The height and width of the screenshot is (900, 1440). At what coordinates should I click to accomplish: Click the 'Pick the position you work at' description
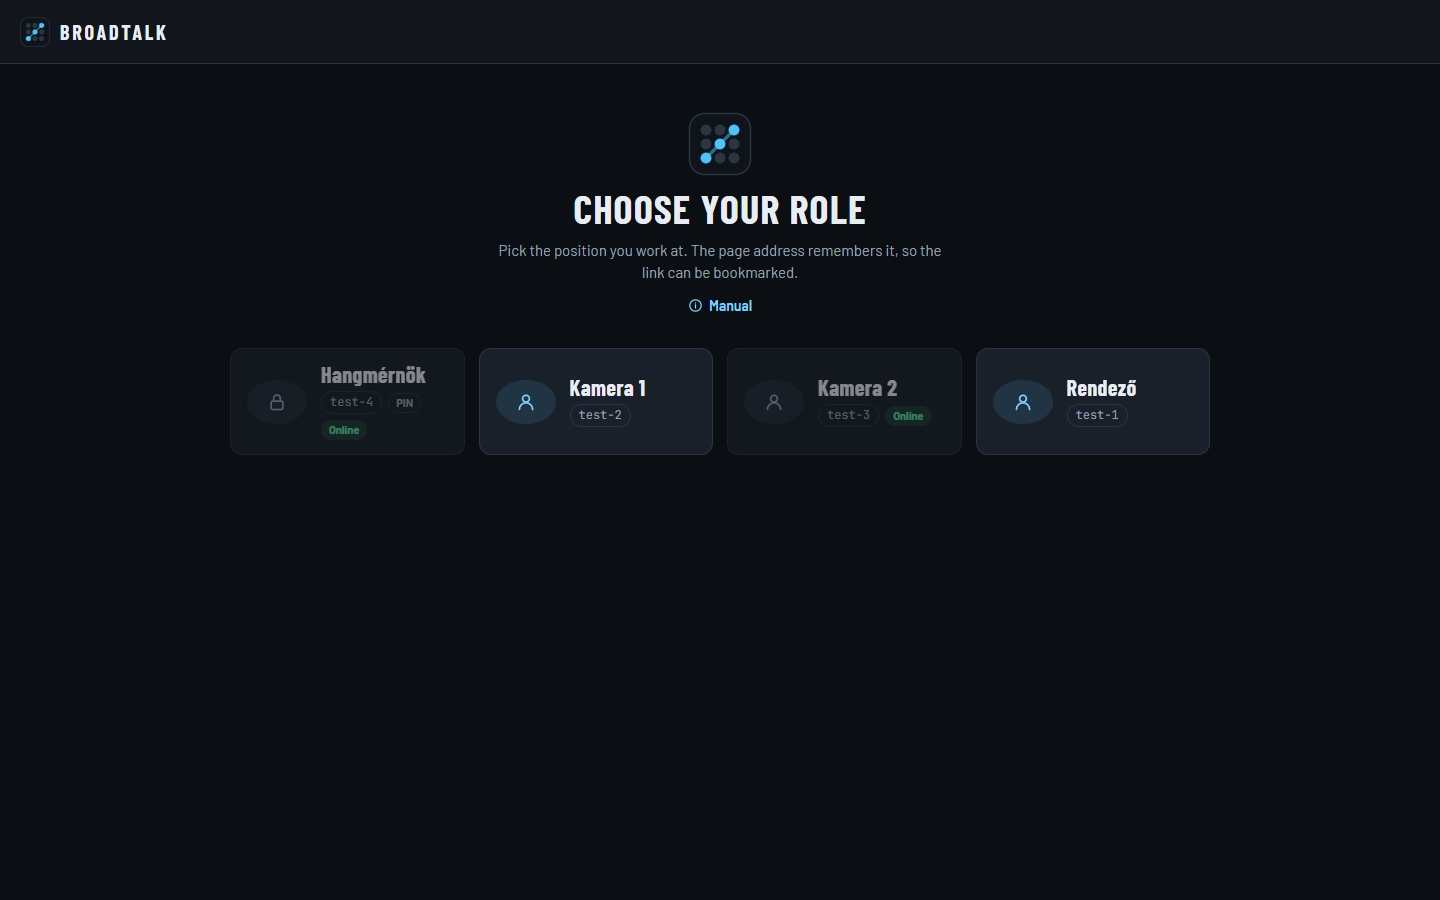point(720,261)
